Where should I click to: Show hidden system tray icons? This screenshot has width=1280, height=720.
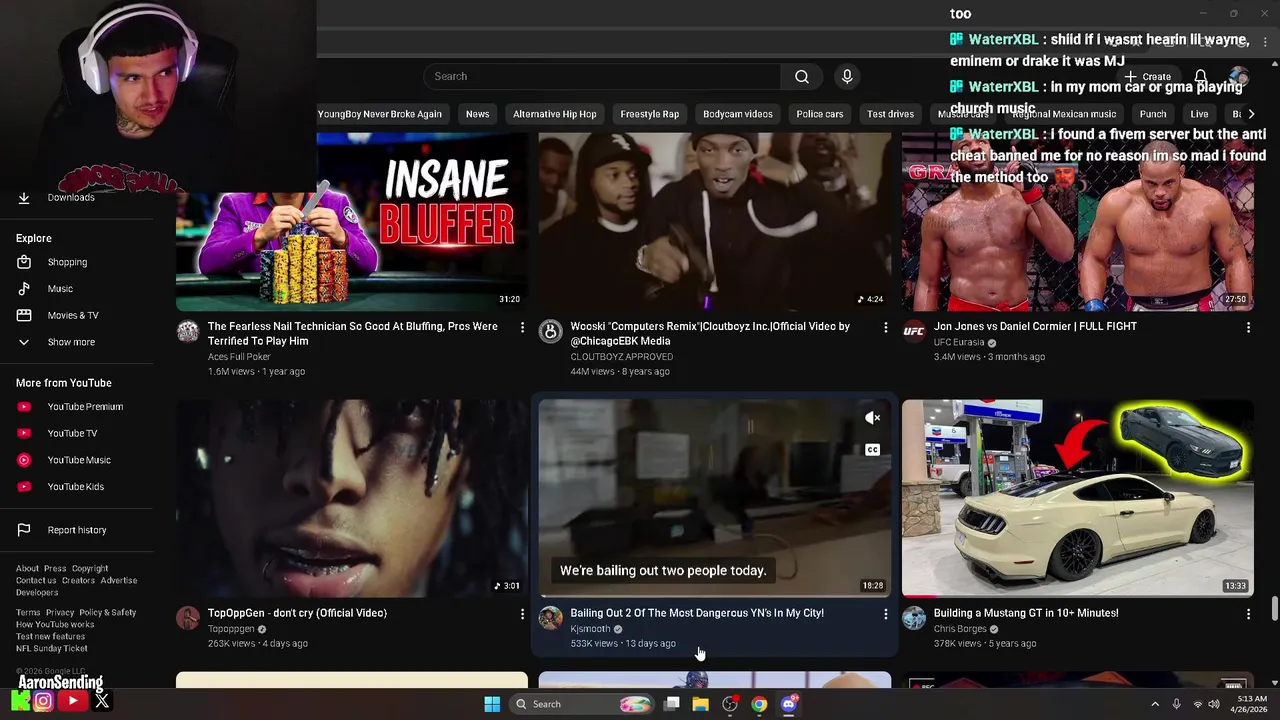(1155, 704)
